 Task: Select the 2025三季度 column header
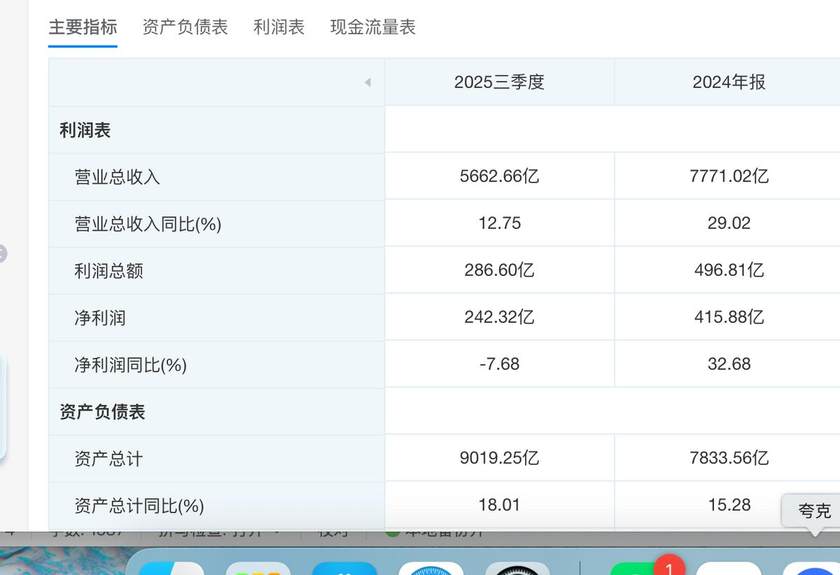[x=499, y=82]
